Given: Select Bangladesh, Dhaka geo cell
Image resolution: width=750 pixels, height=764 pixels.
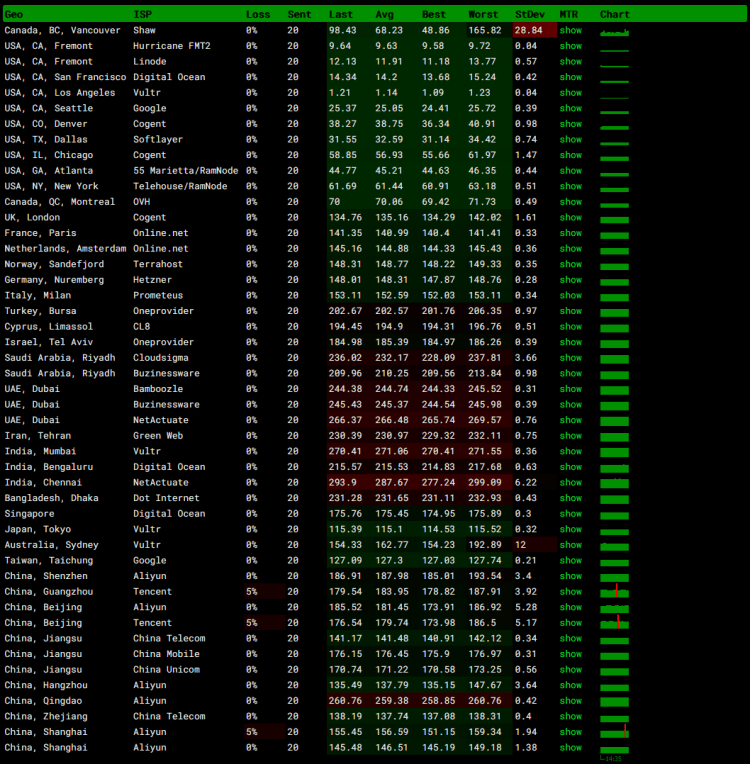Looking at the screenshot, I should [51, 498].
